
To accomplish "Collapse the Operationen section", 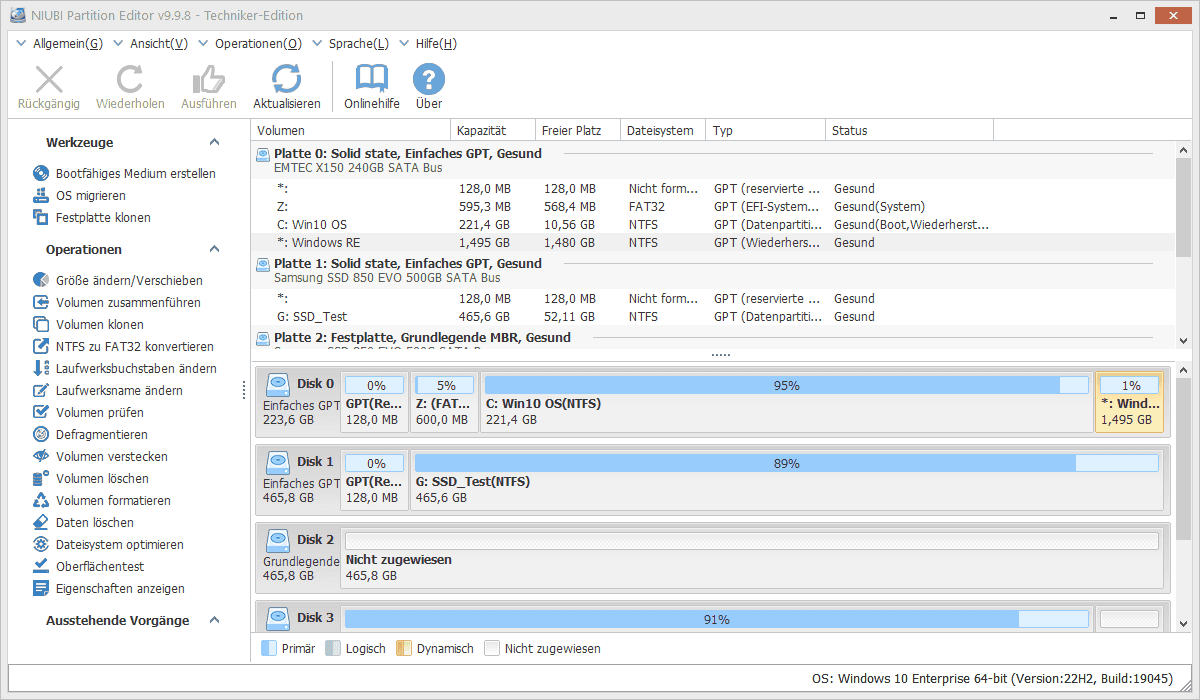I will [214, 249].
